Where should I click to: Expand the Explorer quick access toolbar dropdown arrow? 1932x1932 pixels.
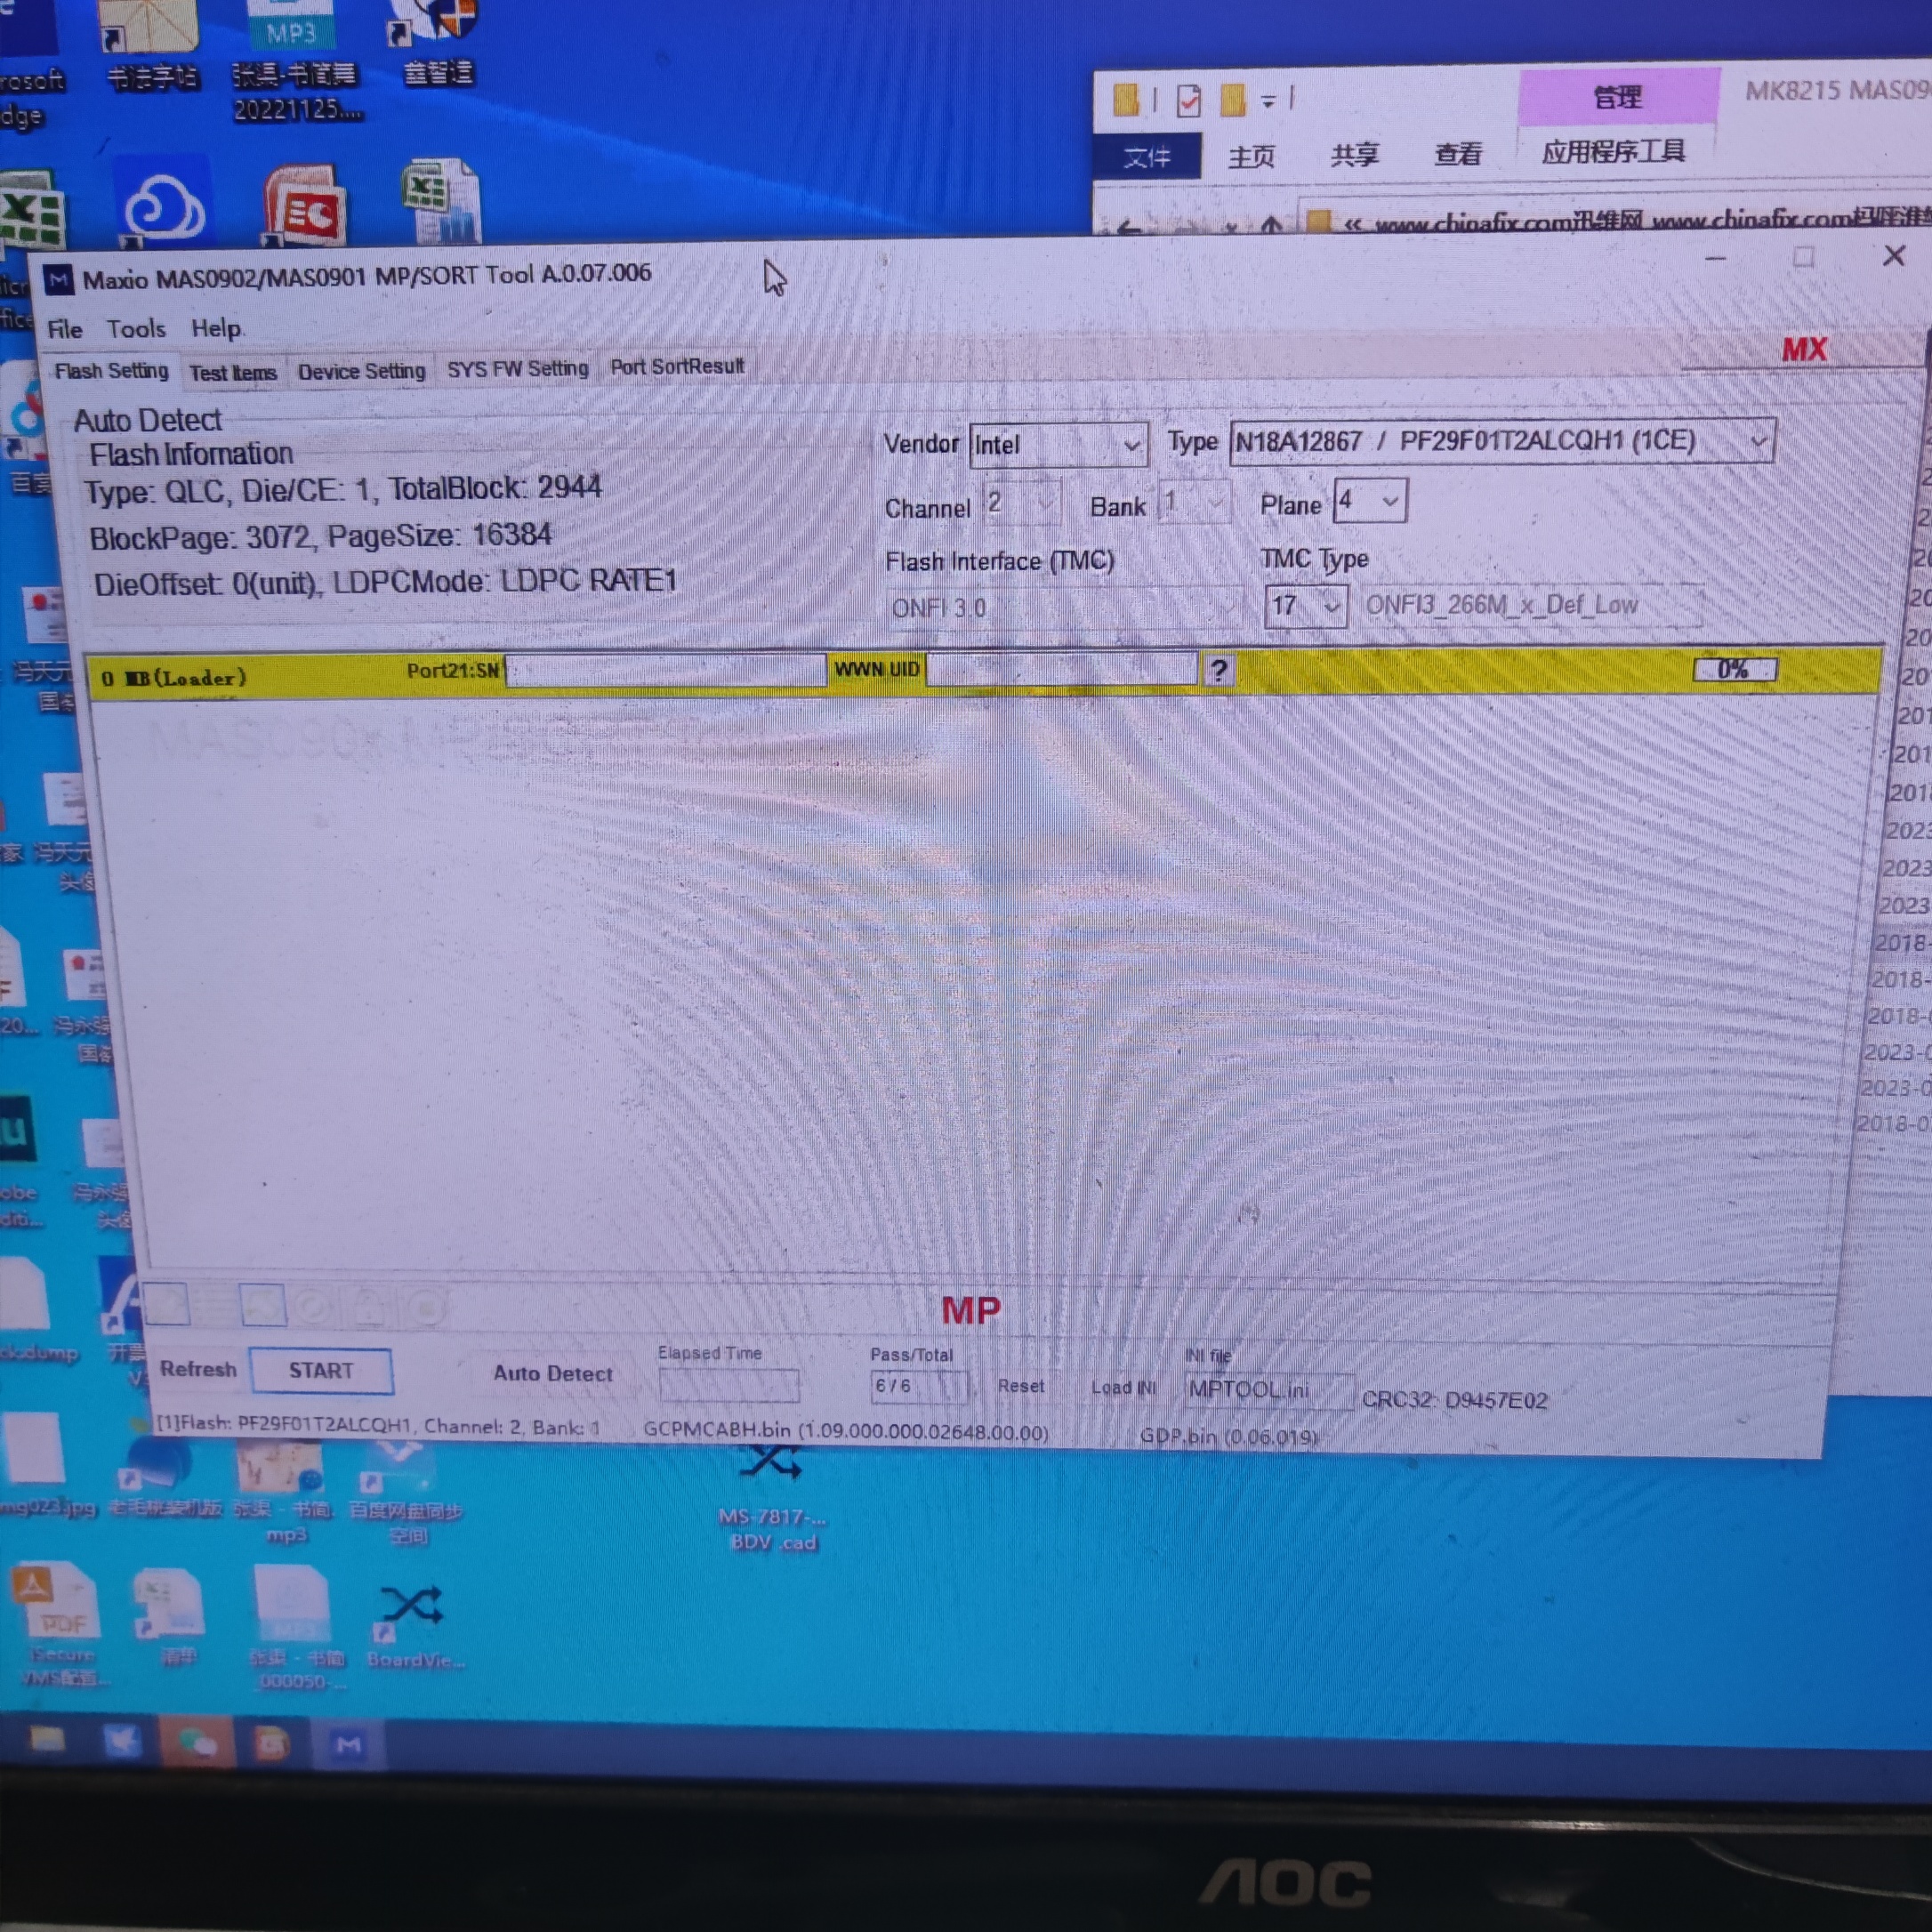tap(1269, 101)
